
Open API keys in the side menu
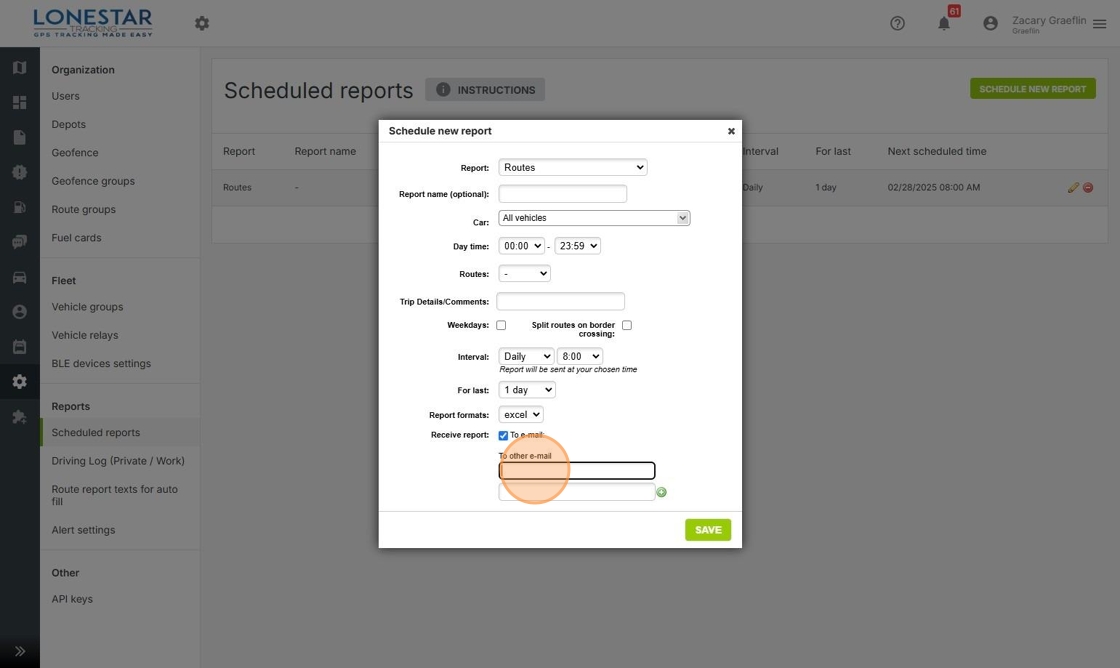click(x=72, y=599)
